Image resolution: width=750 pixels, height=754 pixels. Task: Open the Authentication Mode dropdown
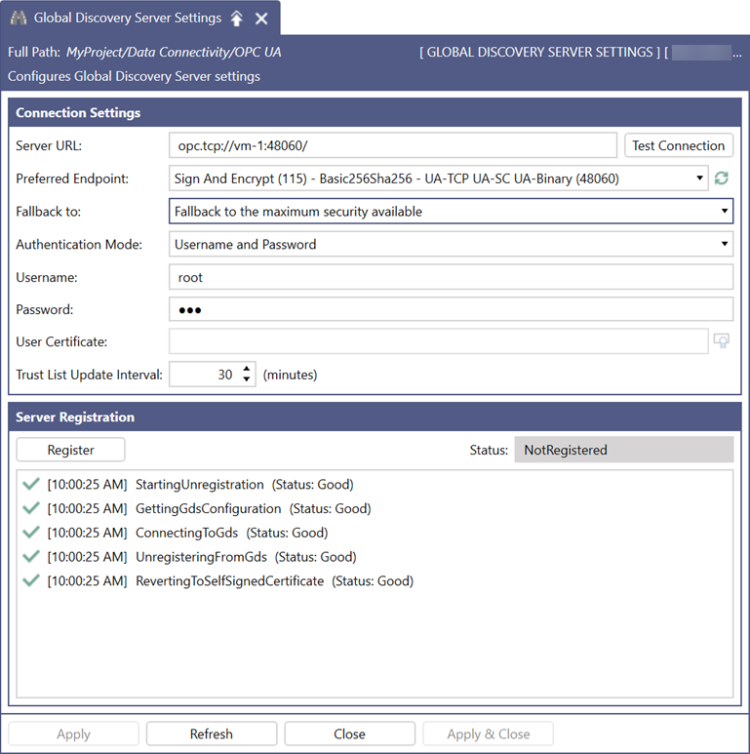click(724, 244)
